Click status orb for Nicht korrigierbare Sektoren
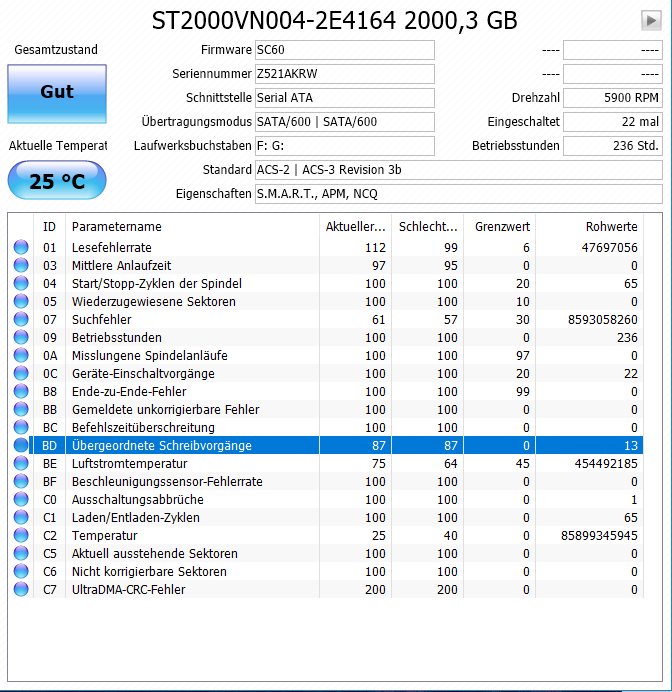672x692 pixels. point(21,571)
